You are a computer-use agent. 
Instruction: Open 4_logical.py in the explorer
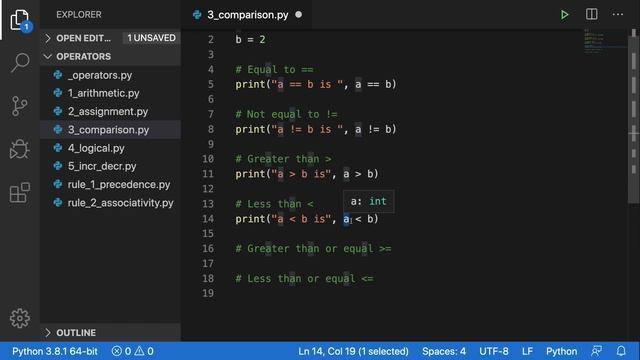[x=110, y=148]
